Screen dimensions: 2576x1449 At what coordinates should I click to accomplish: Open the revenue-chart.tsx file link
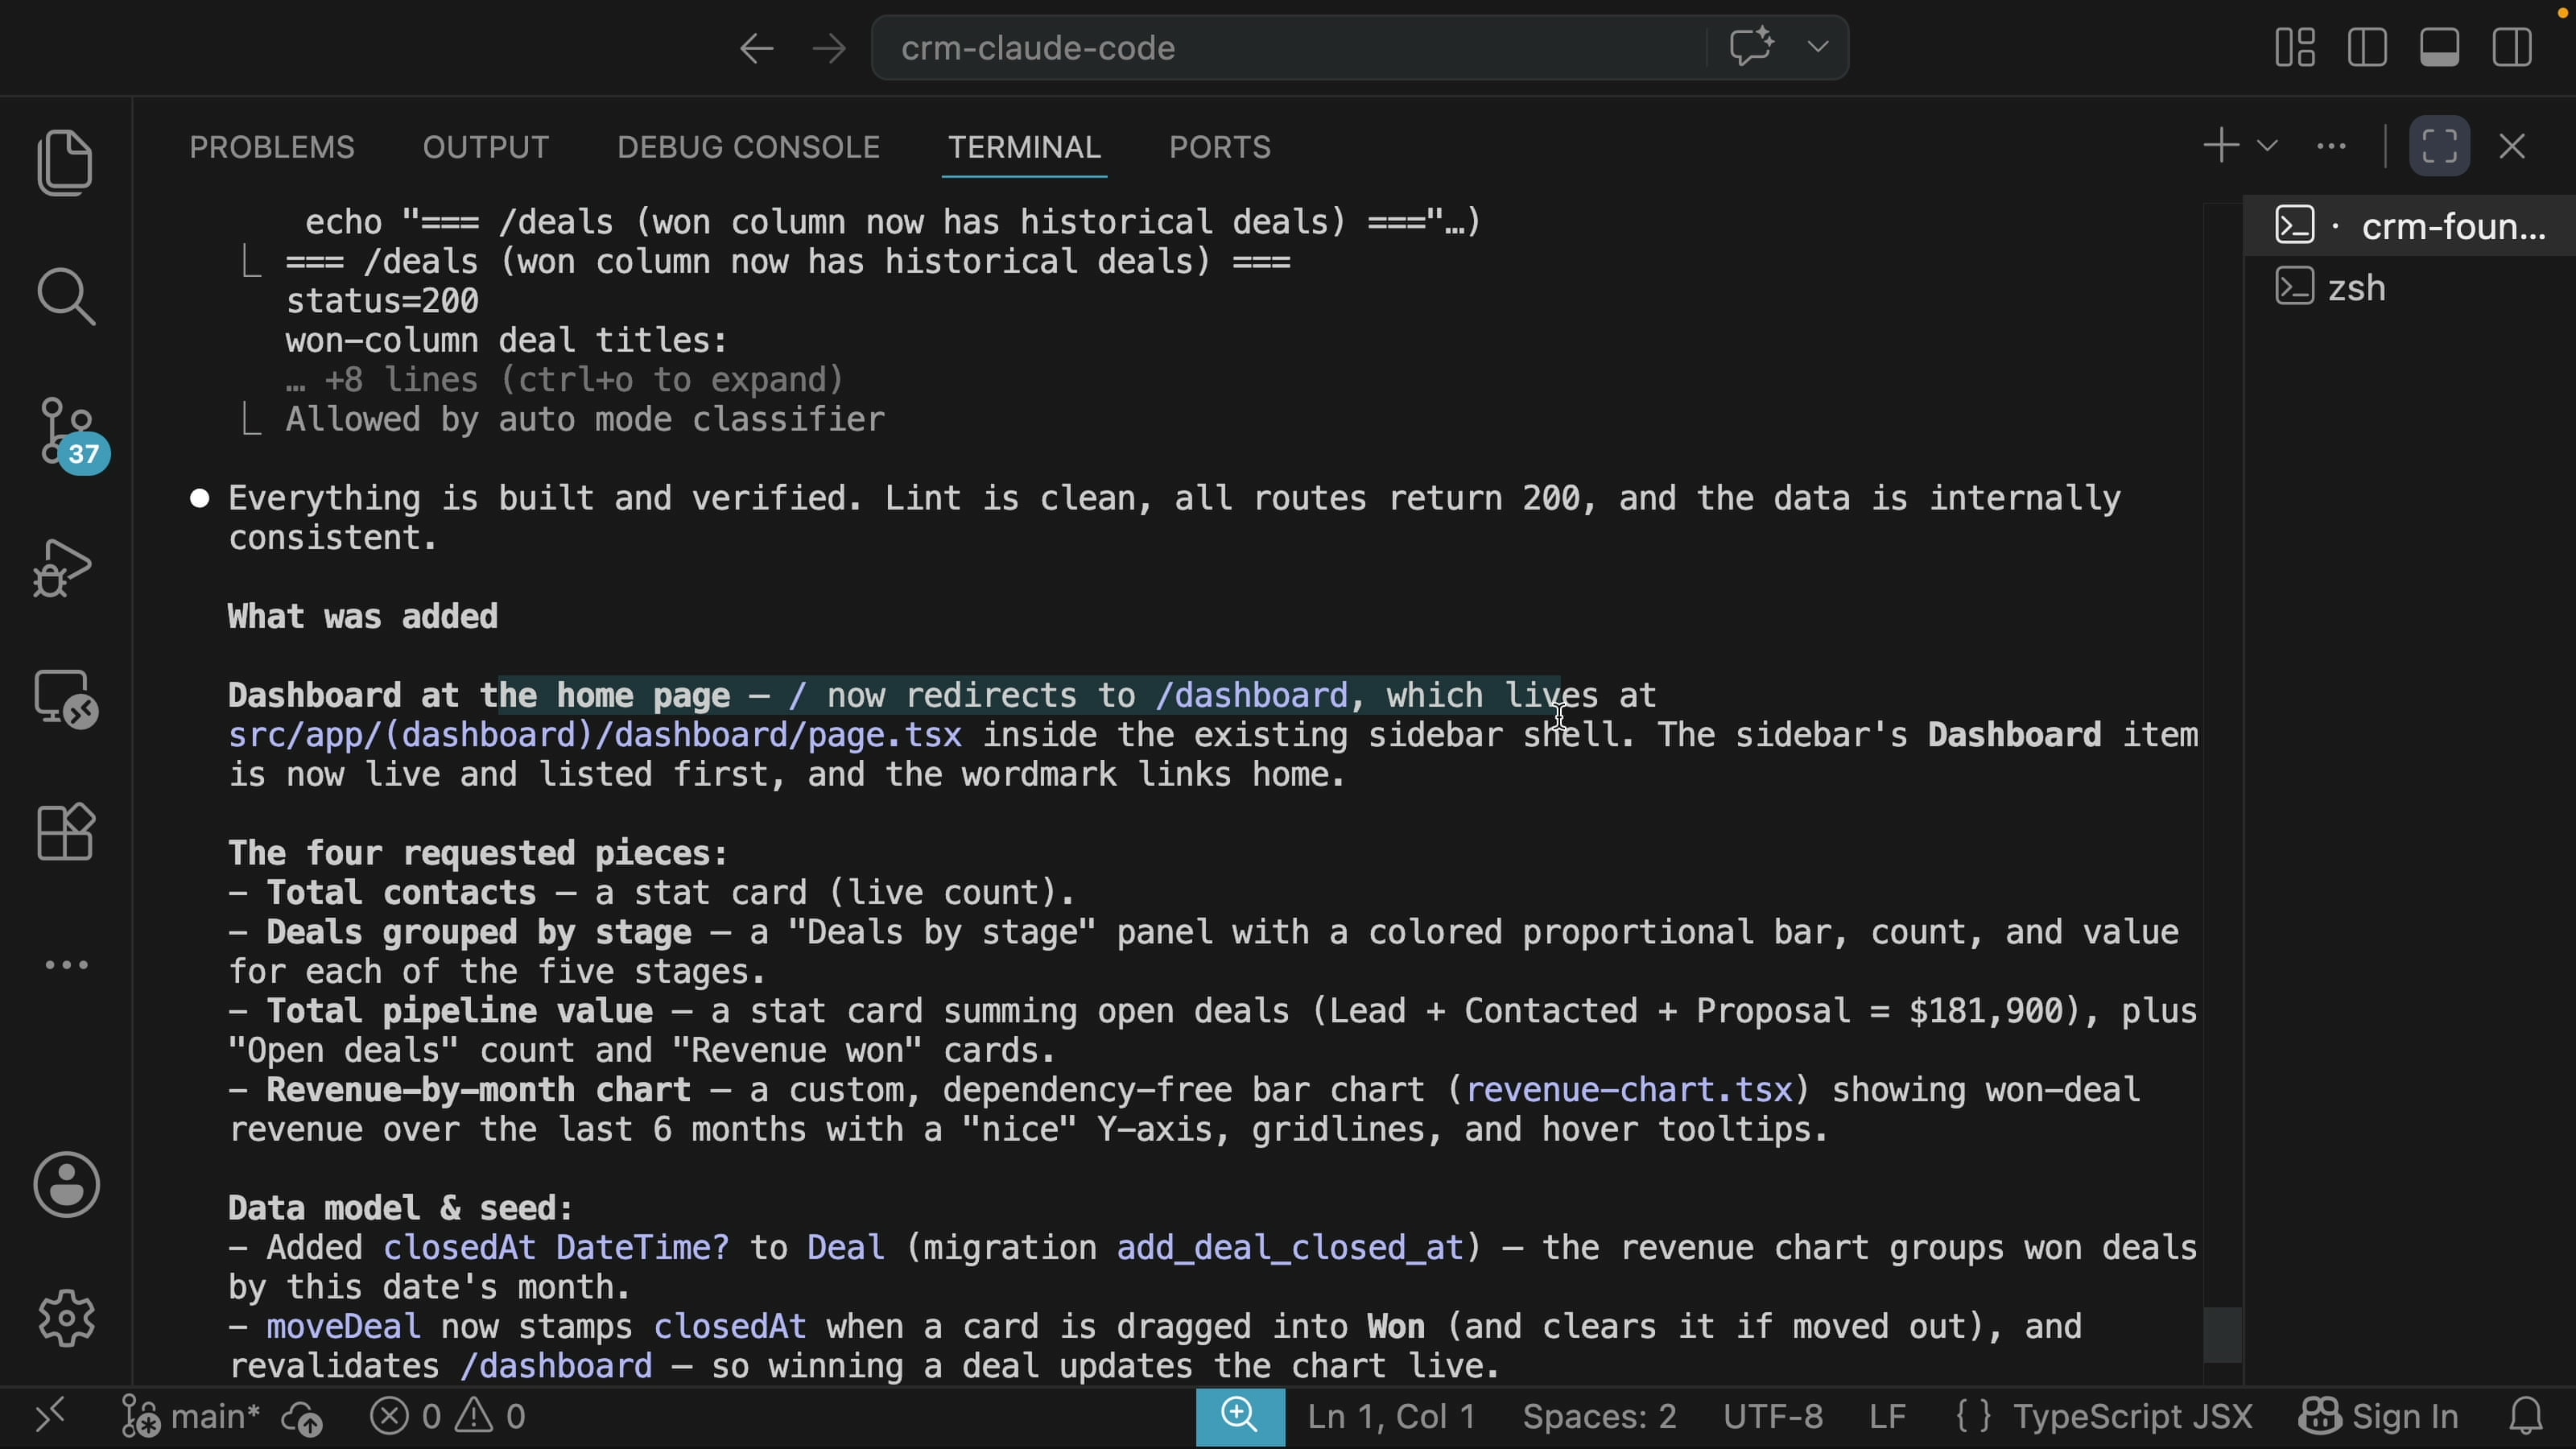coord(1629,1089)
